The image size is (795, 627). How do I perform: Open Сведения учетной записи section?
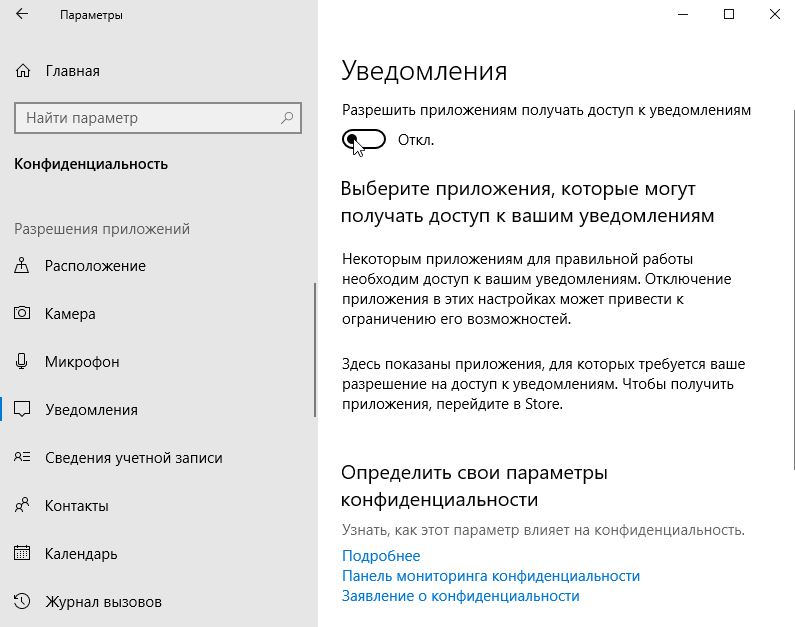[134, 458]
